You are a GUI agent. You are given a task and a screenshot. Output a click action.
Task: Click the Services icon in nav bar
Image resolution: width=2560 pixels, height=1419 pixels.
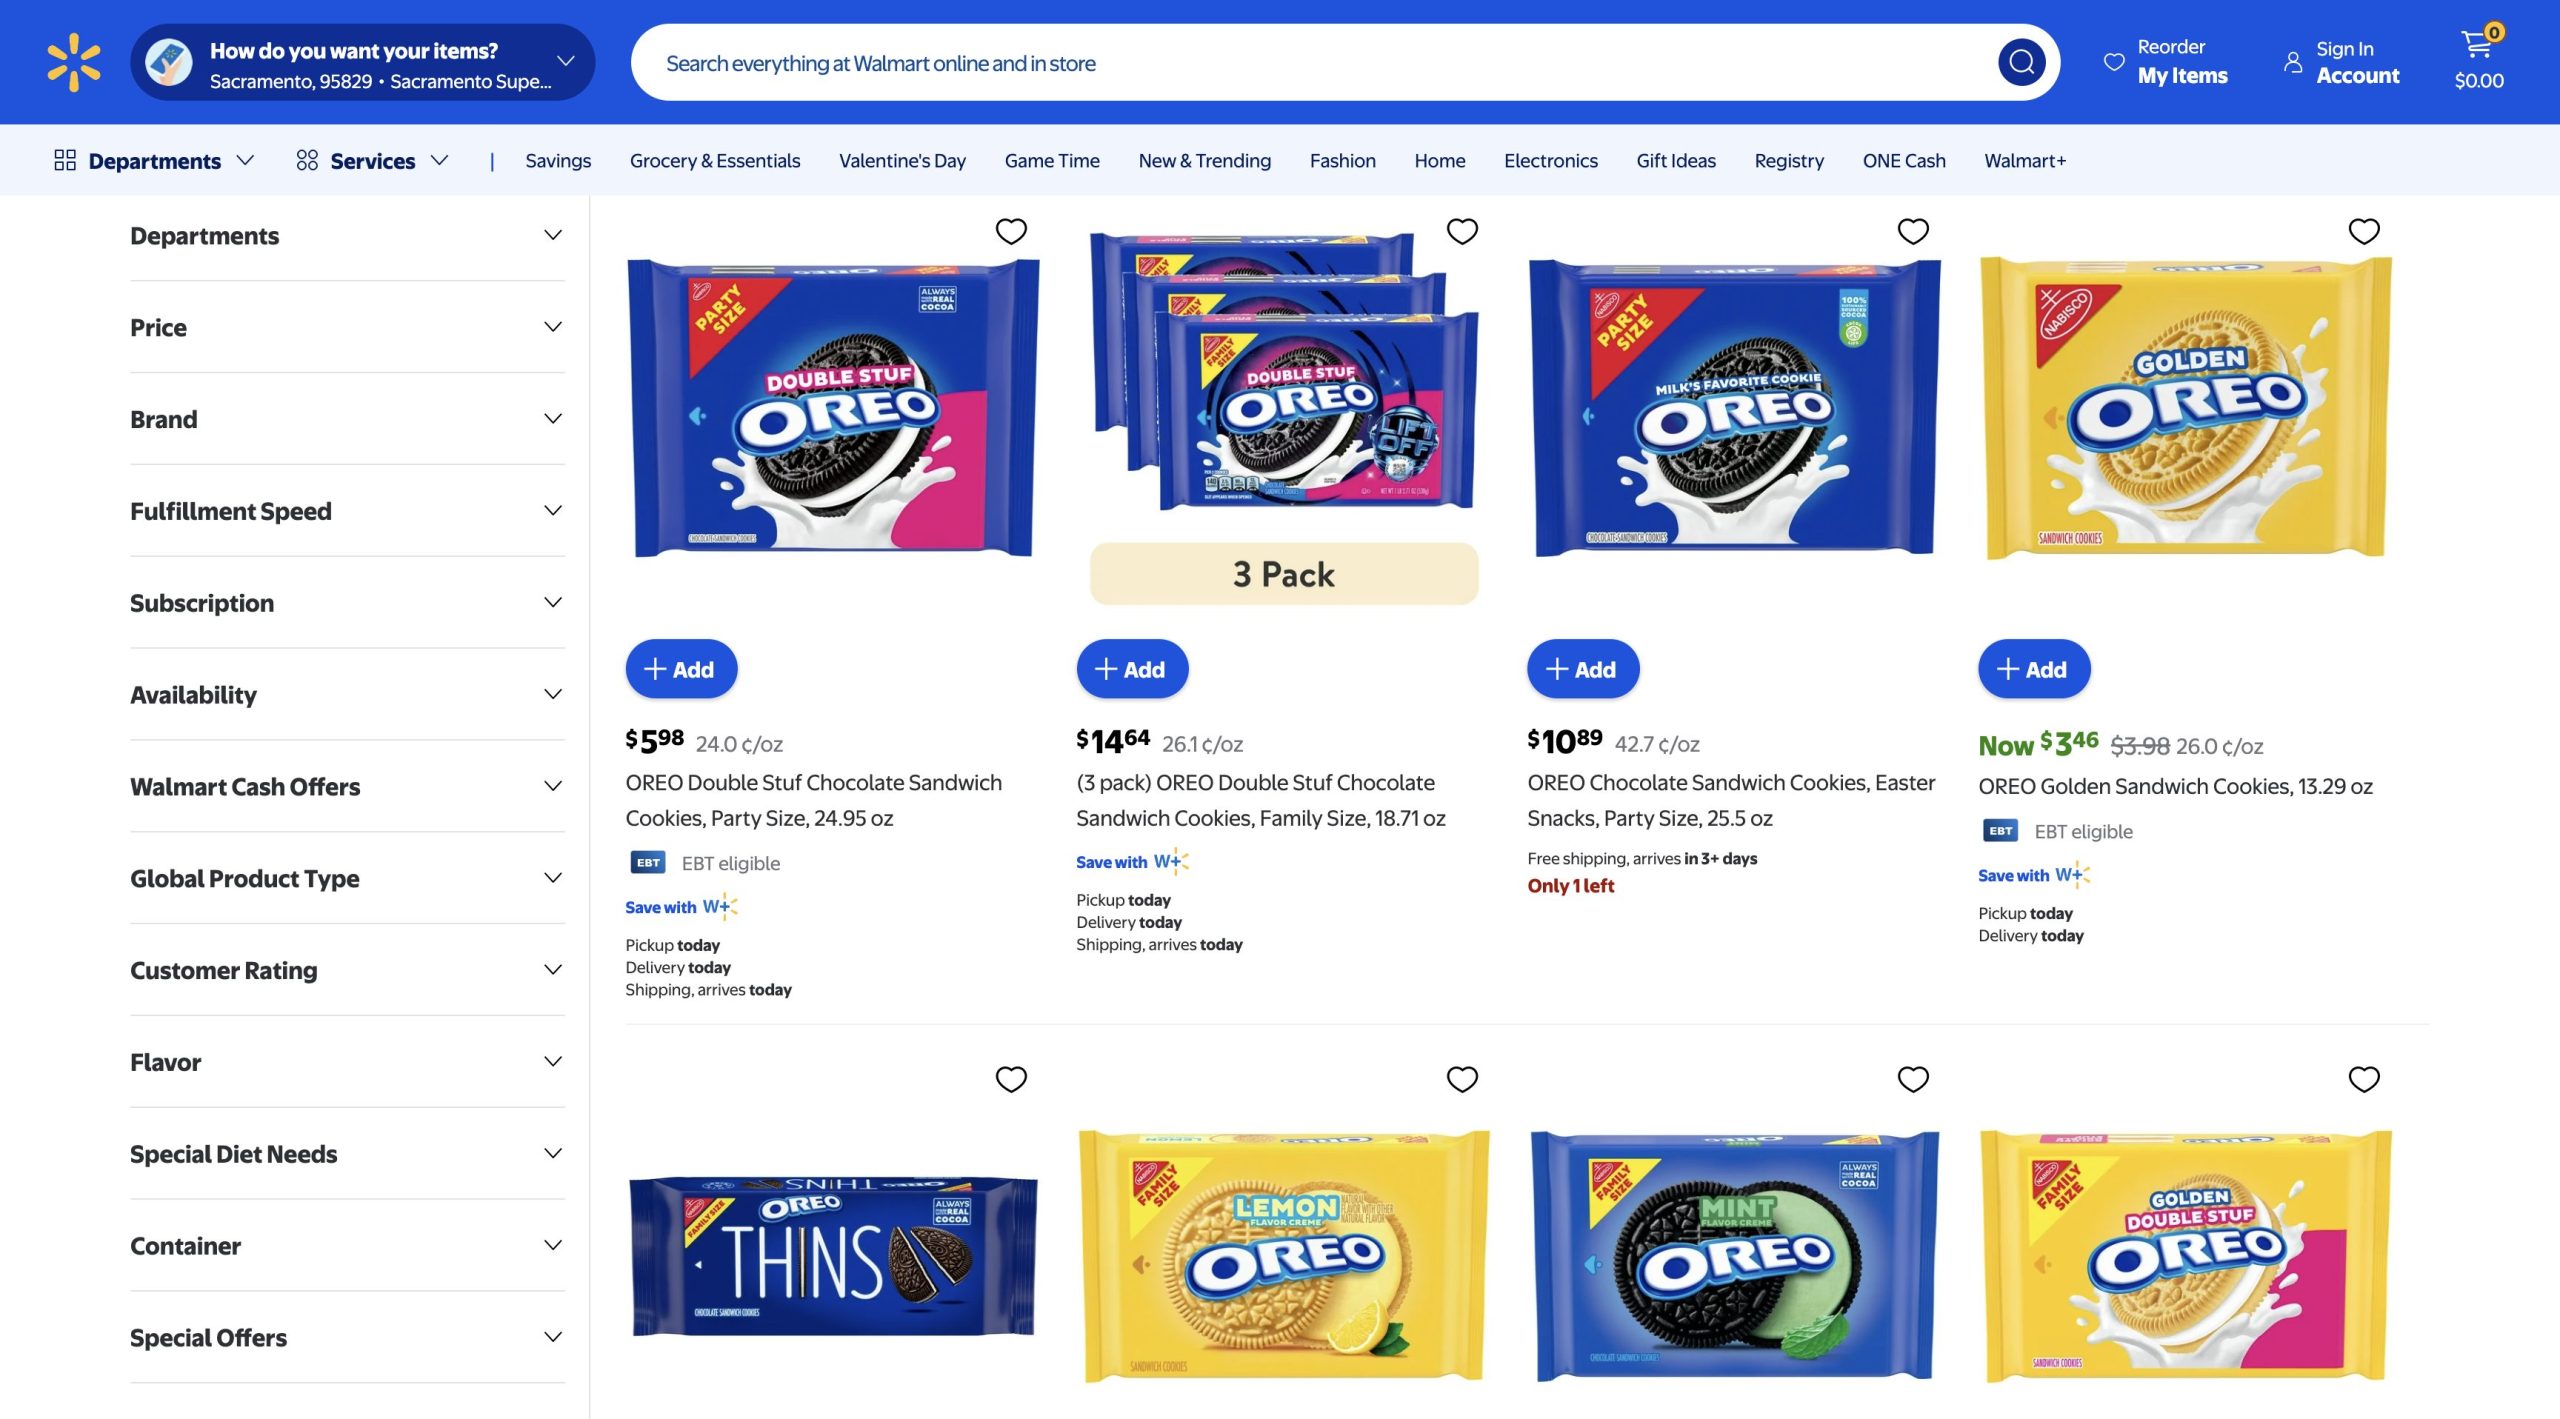pos(307,160)
